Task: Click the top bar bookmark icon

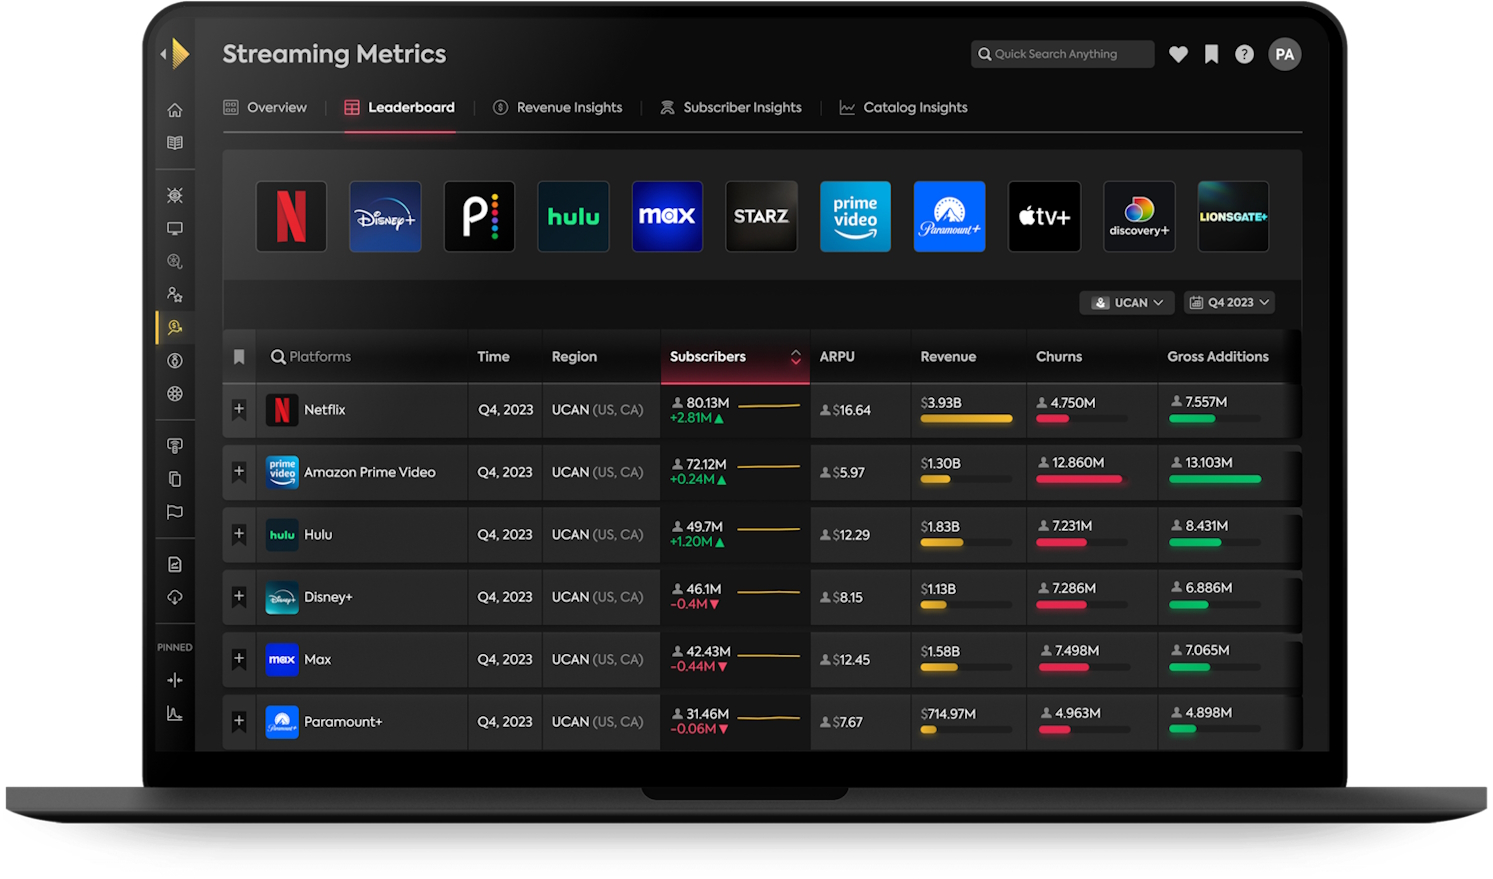Action: pos(1211,54)
